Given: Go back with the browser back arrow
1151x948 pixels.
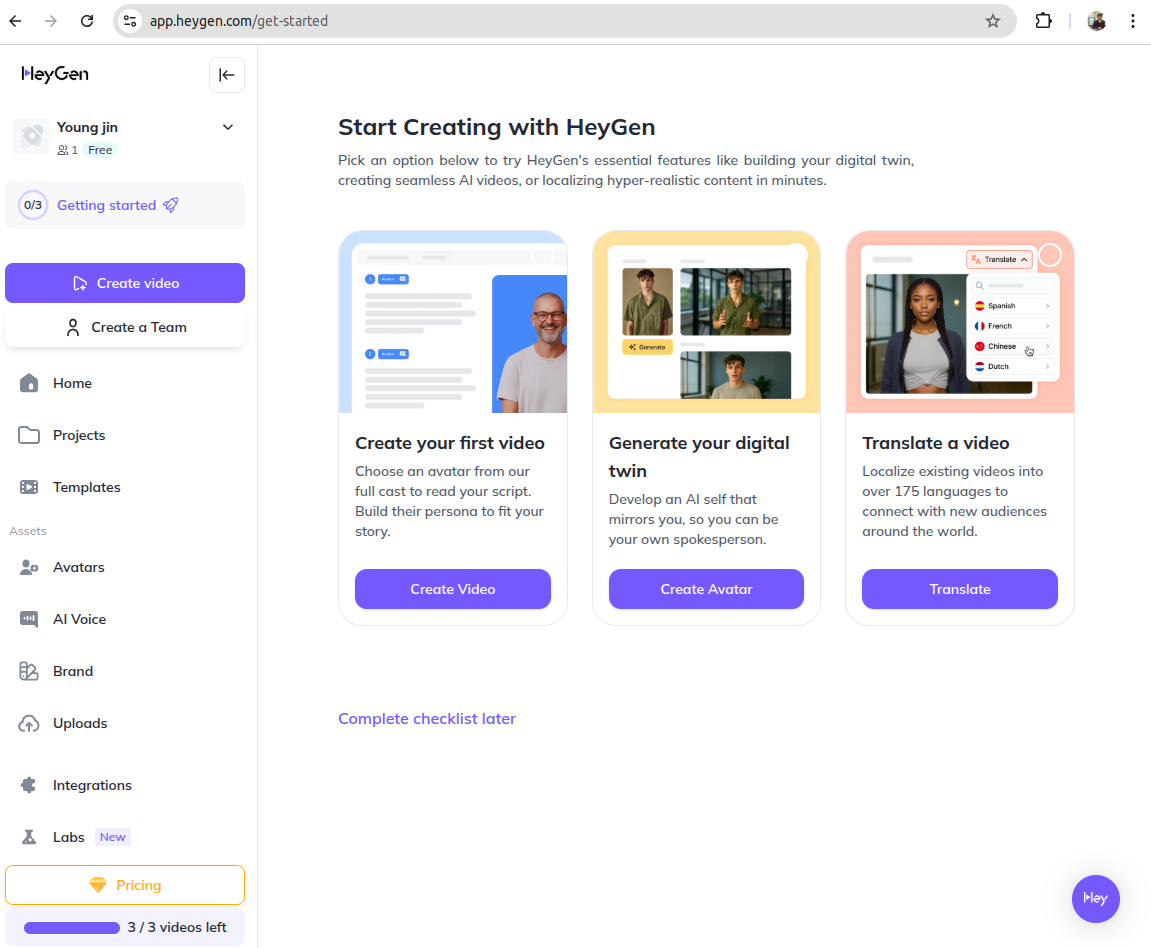Looking at the screenshot, I should 15,21.
